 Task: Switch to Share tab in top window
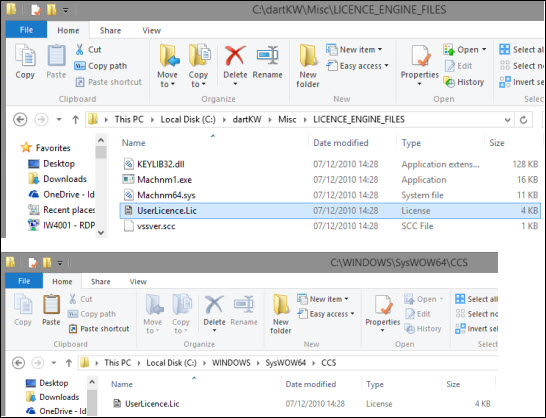coord(110,30)
